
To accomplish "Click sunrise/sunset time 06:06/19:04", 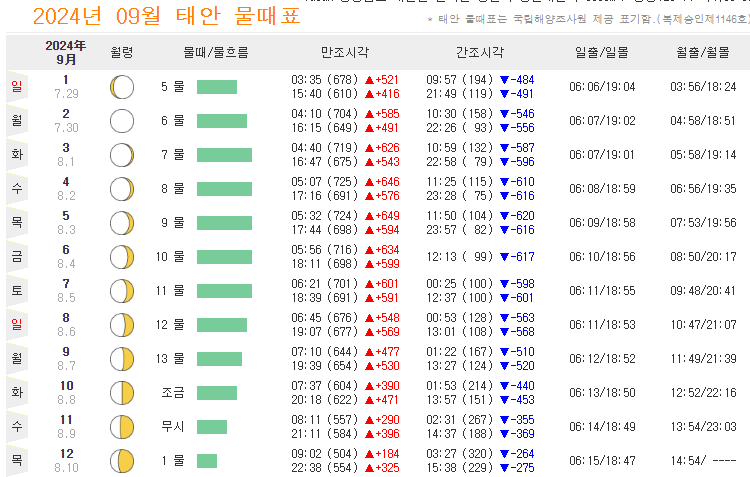I will coord(602,87).
